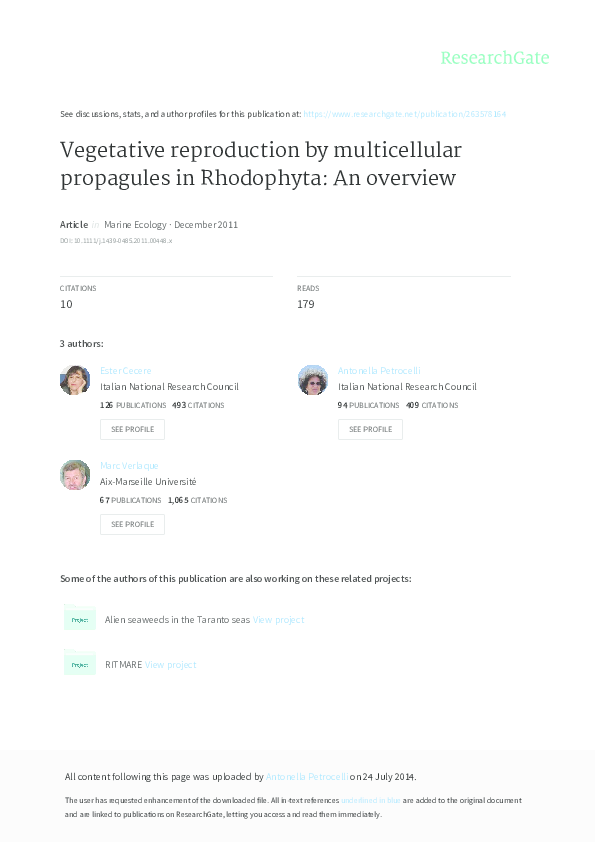Screen dimensions: 595x842
Task: Click Antonella Petrocelli's profile photo
Action: [x=313, y=380]
